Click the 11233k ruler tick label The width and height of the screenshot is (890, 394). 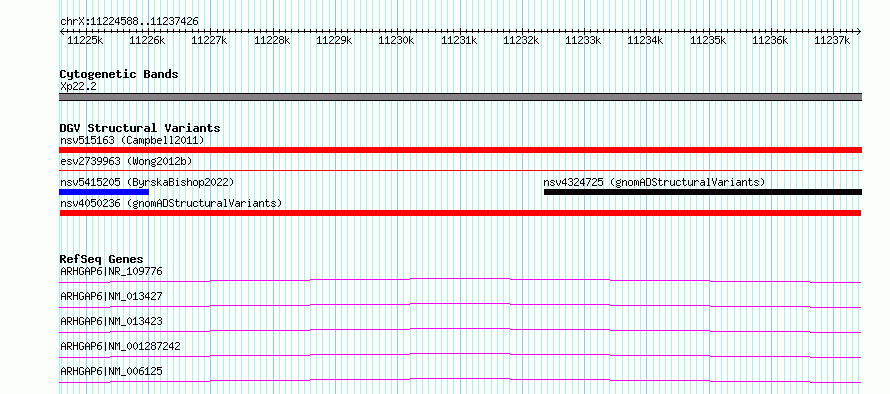(x=583, y=40)
